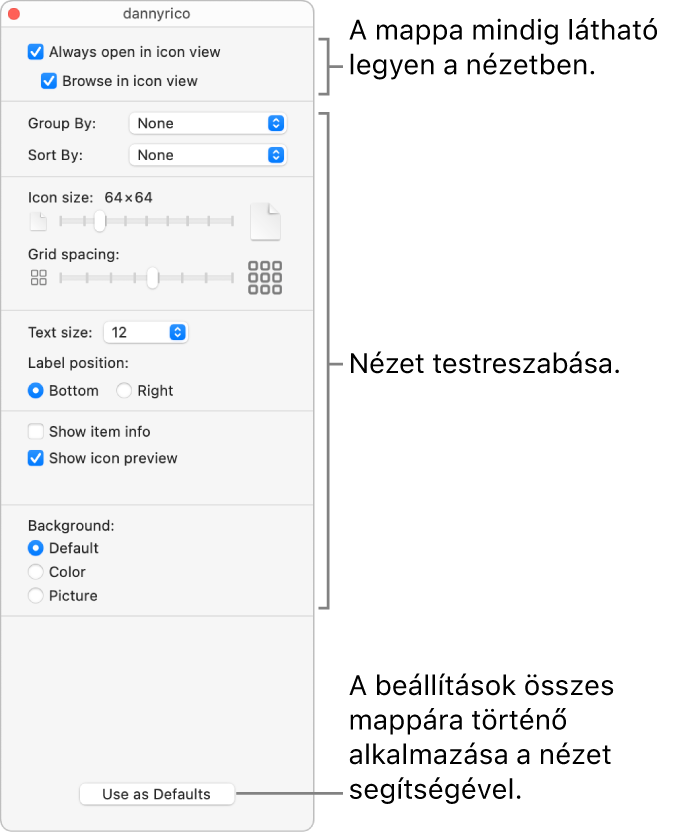The width and height of the screenshot is (673, 835).
Task: Disable Show icon preview
Action: (x=36, y=458)
